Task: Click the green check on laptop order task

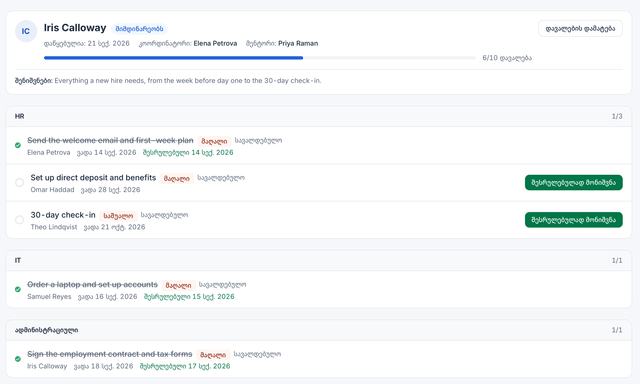Action: tap(18, 289)
